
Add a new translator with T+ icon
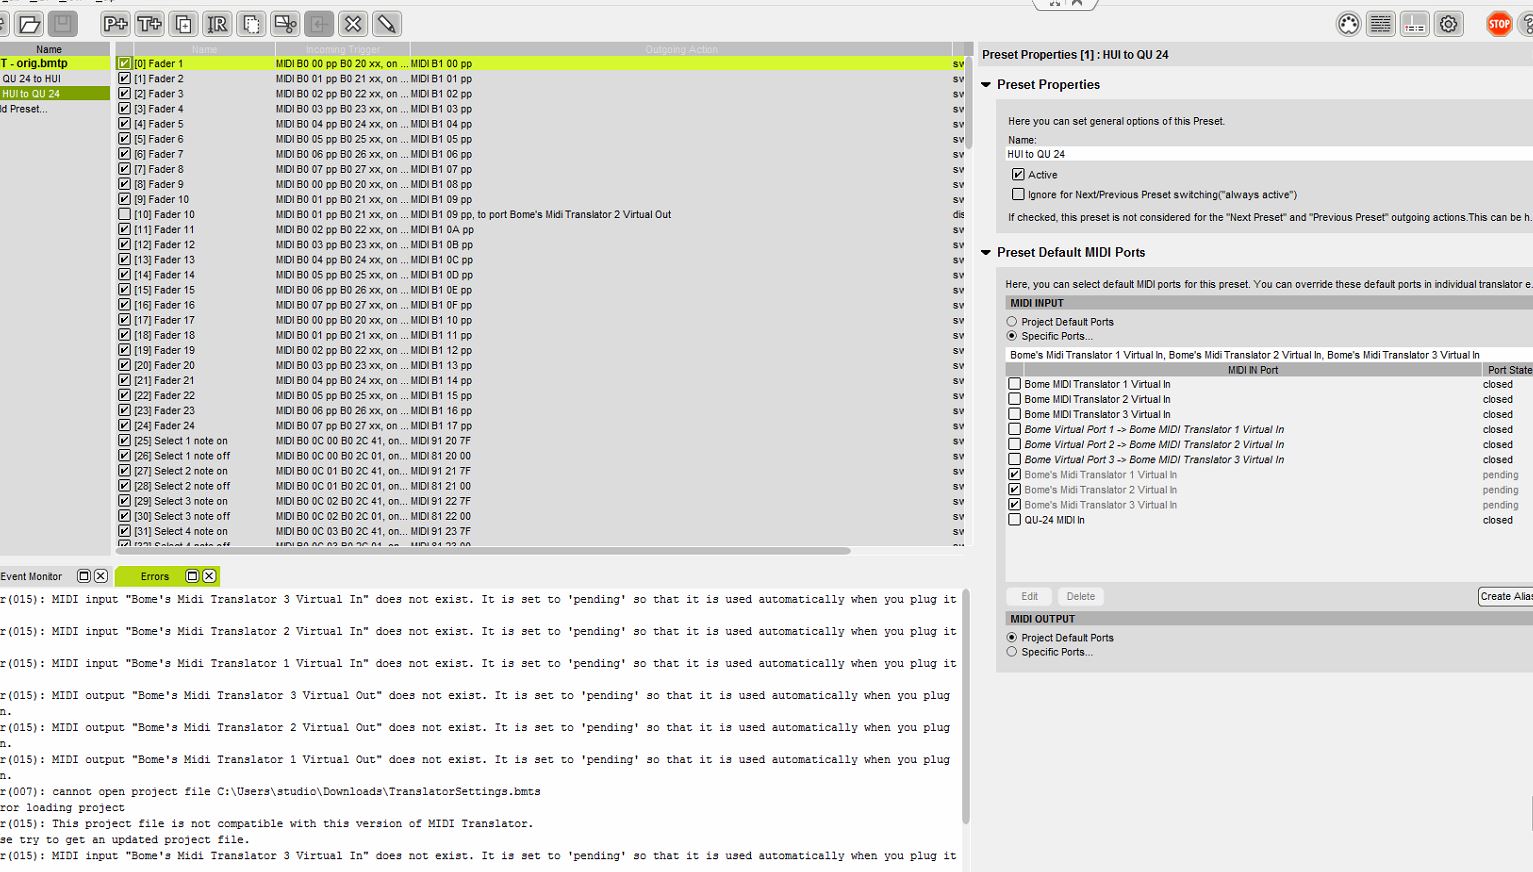click(x=149, y=24)
